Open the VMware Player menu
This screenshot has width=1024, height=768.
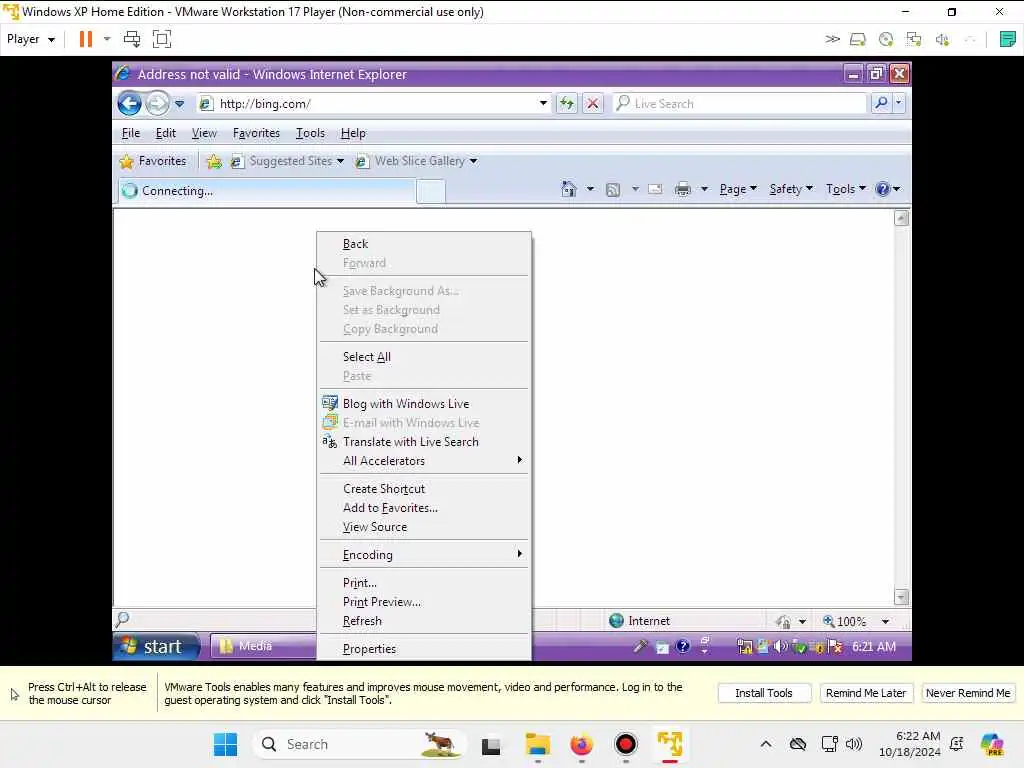coord(31,39)
